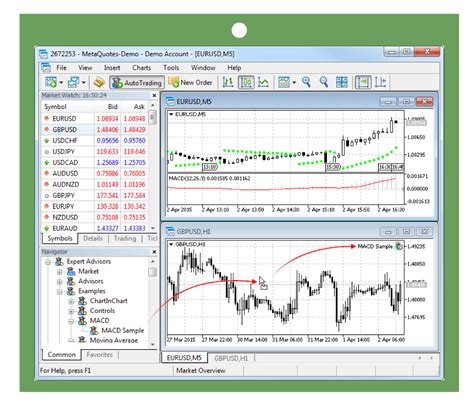
Task: Switch to the Details tab in Market Watch
Action: (93, 238)
